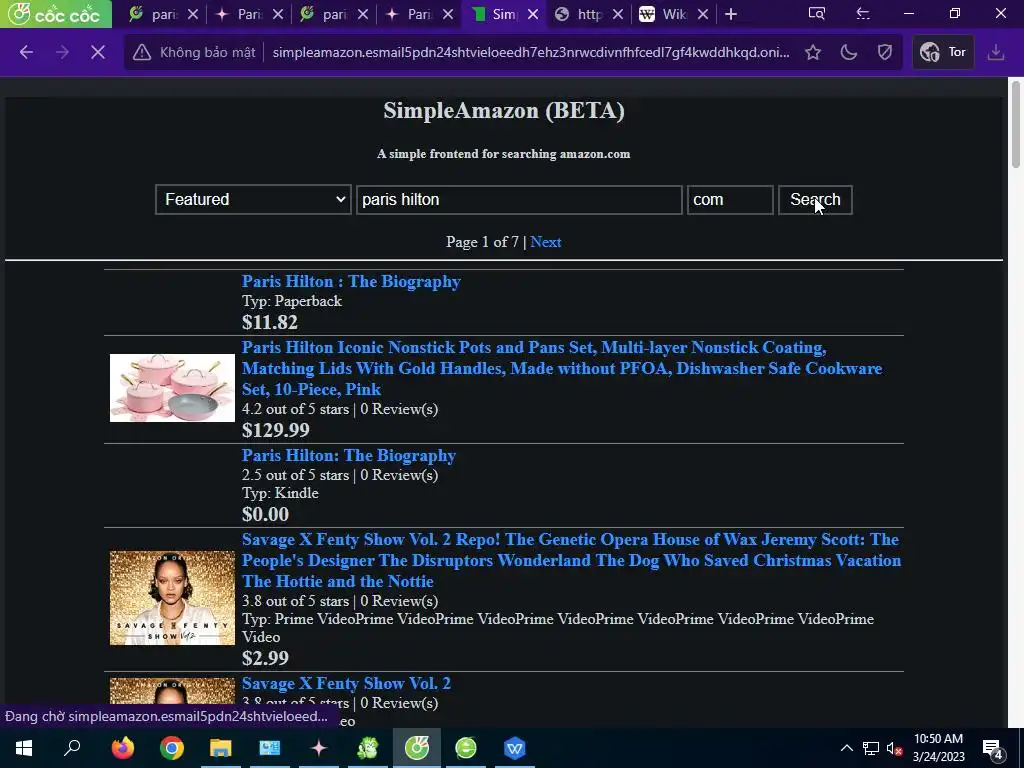This screenshot has height=768, width=1024.
Task: Open Windows taskbar search magnifier
Action: tap(72, 748)
